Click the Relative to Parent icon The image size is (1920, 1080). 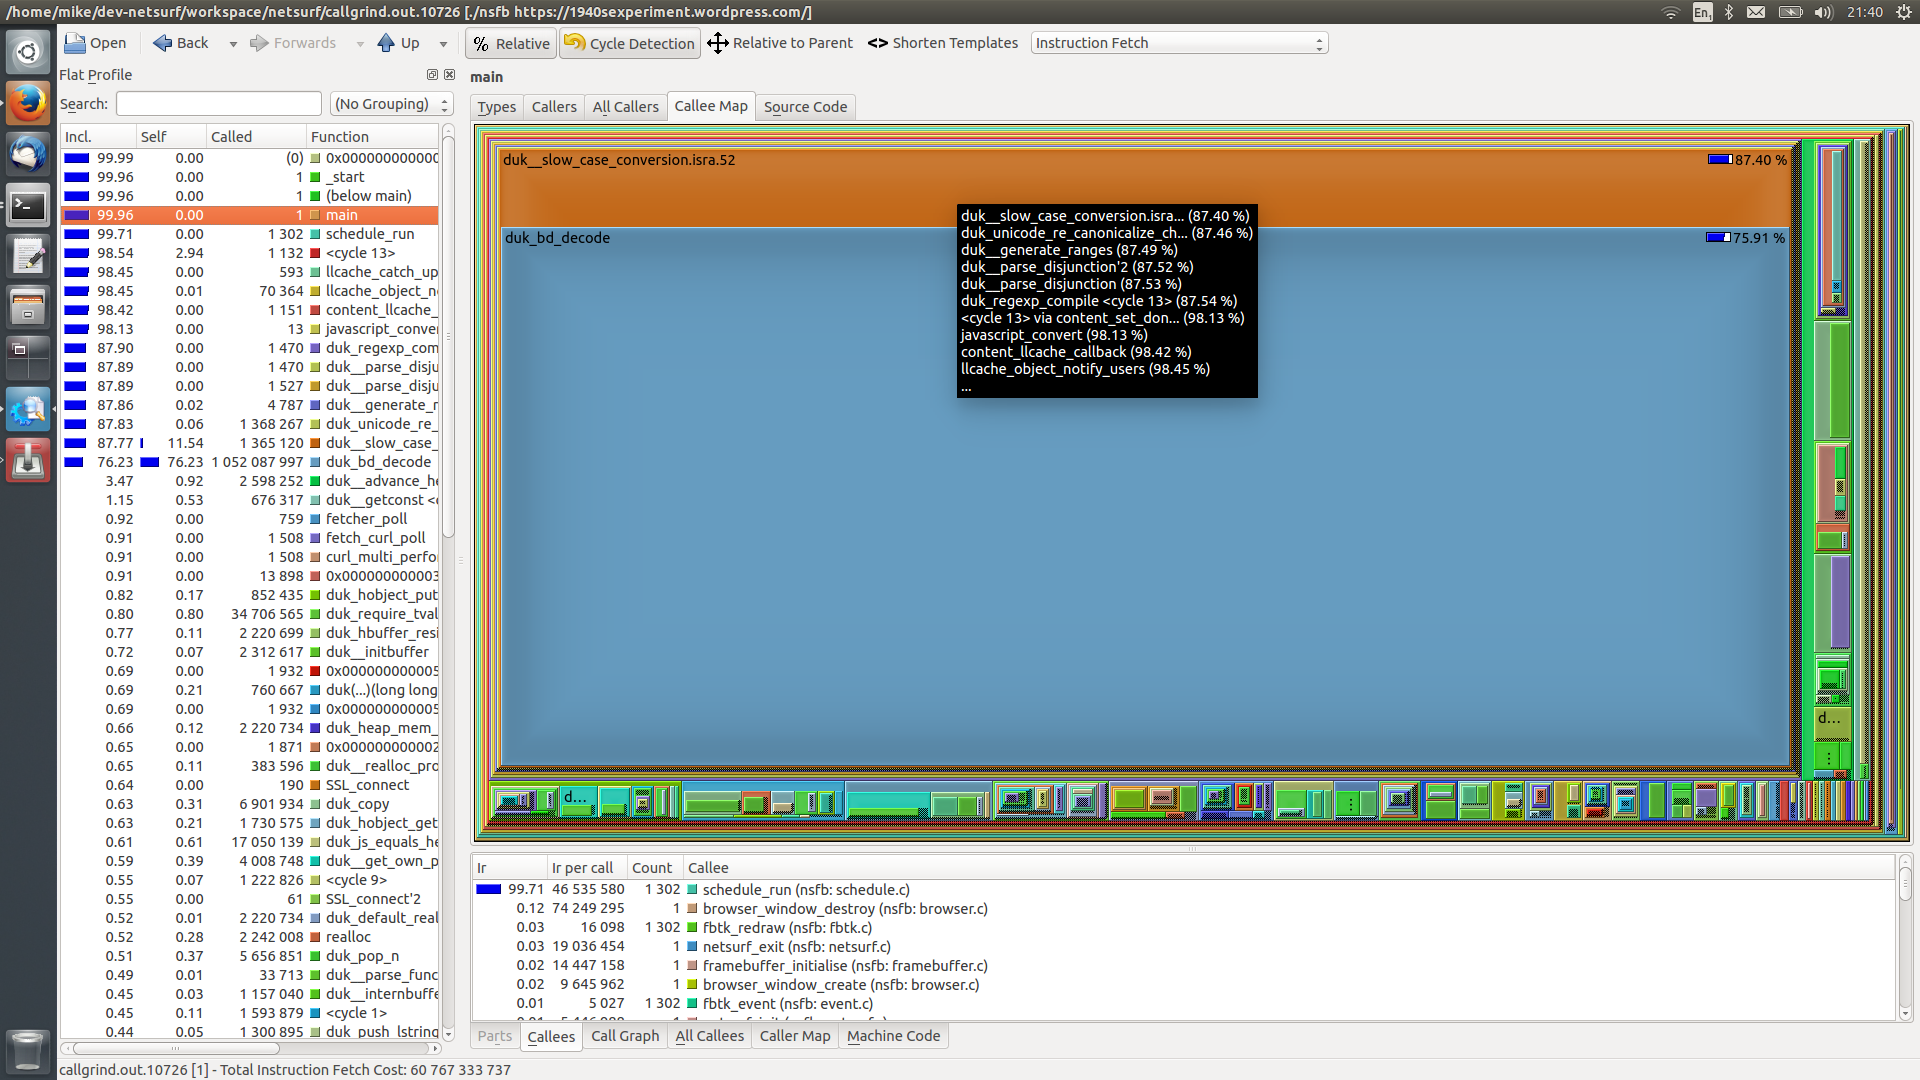(717, 43)
